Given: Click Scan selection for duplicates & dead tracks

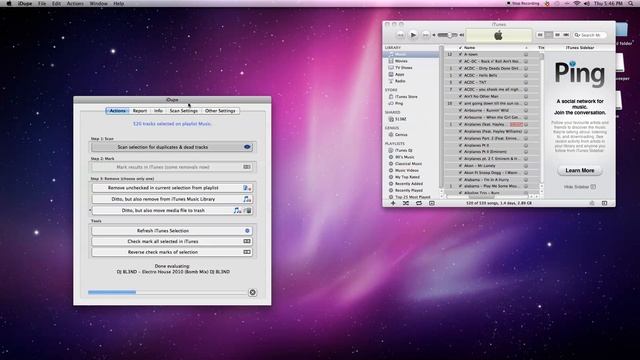Looking at the screenshot, I should (x=172, y=147).
